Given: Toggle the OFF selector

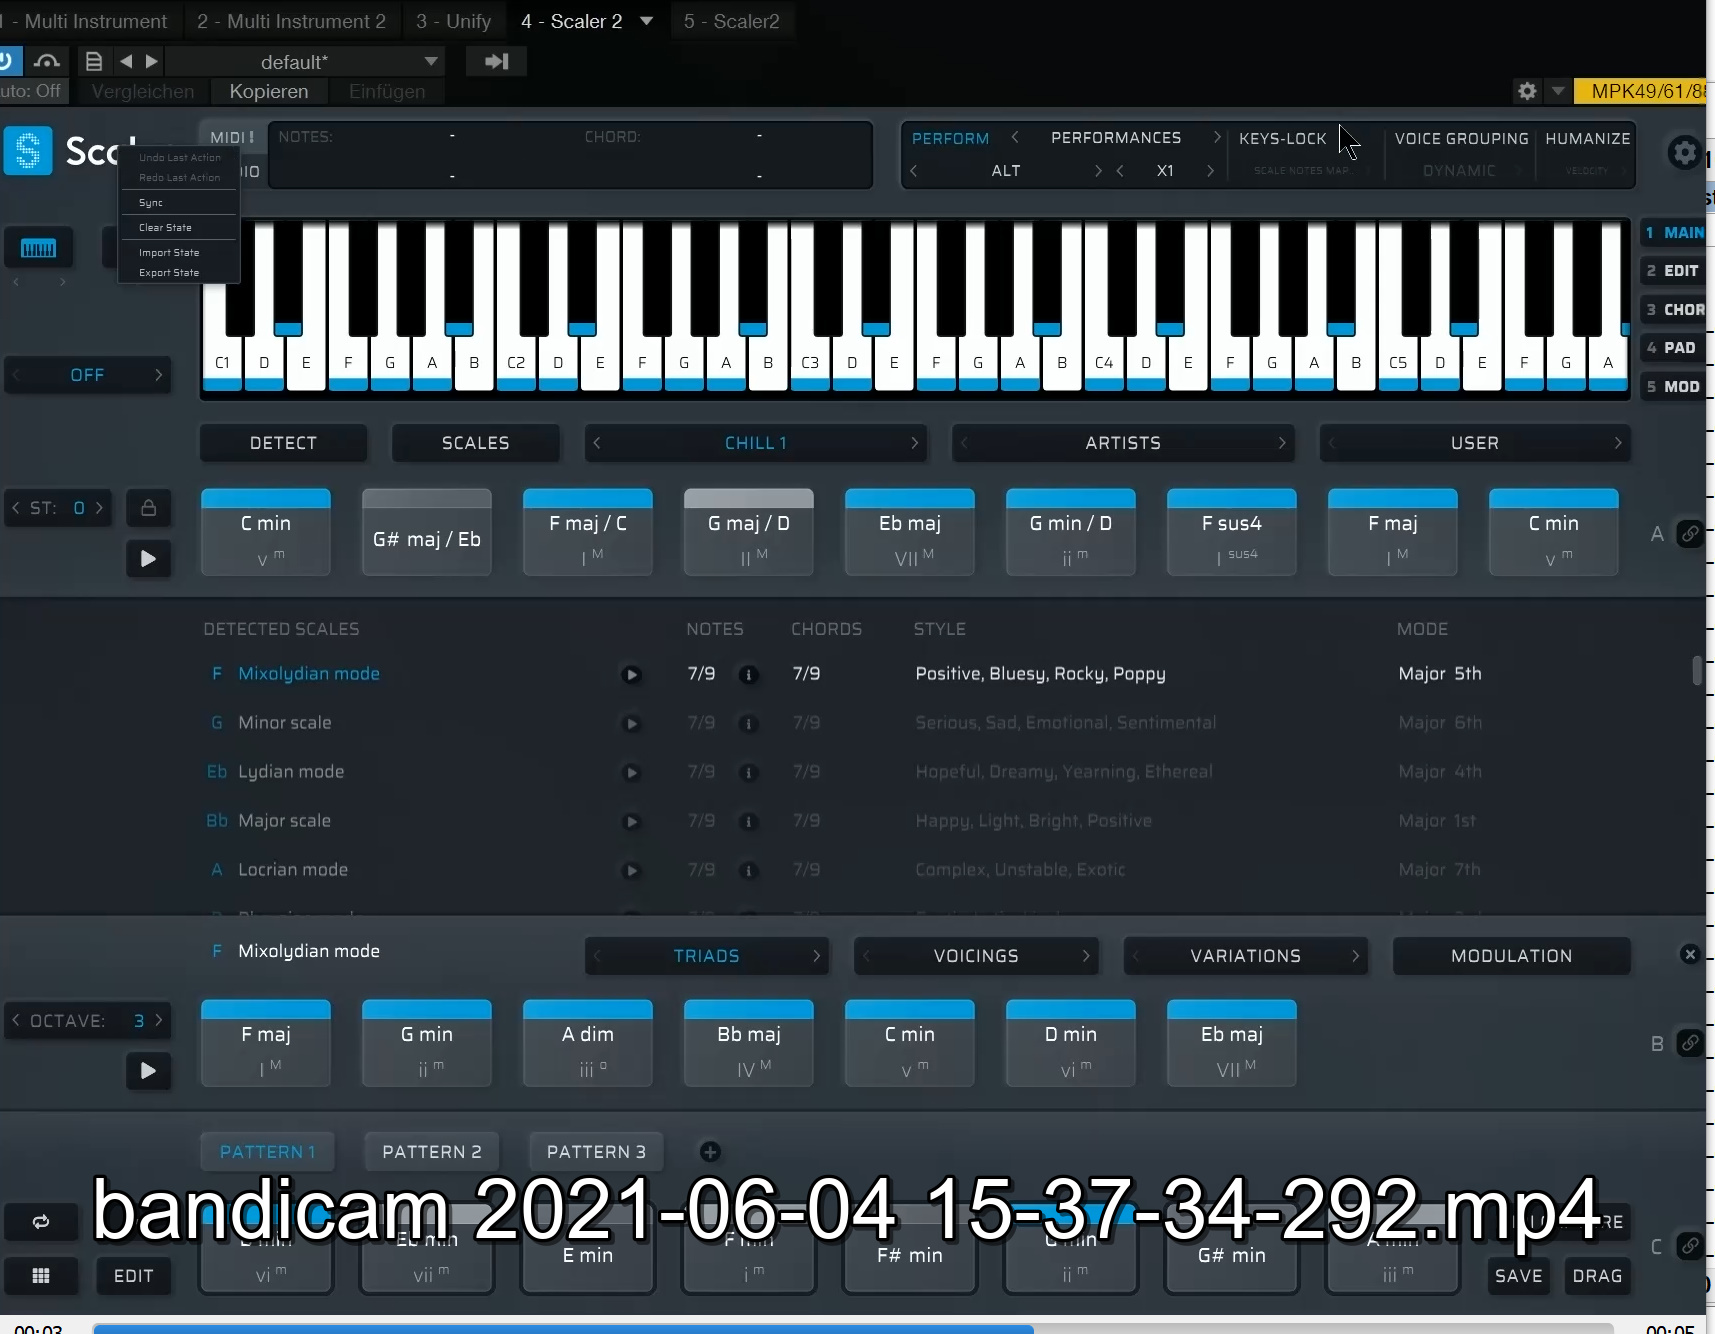Looking at the screenshot, I should [87, 375].
